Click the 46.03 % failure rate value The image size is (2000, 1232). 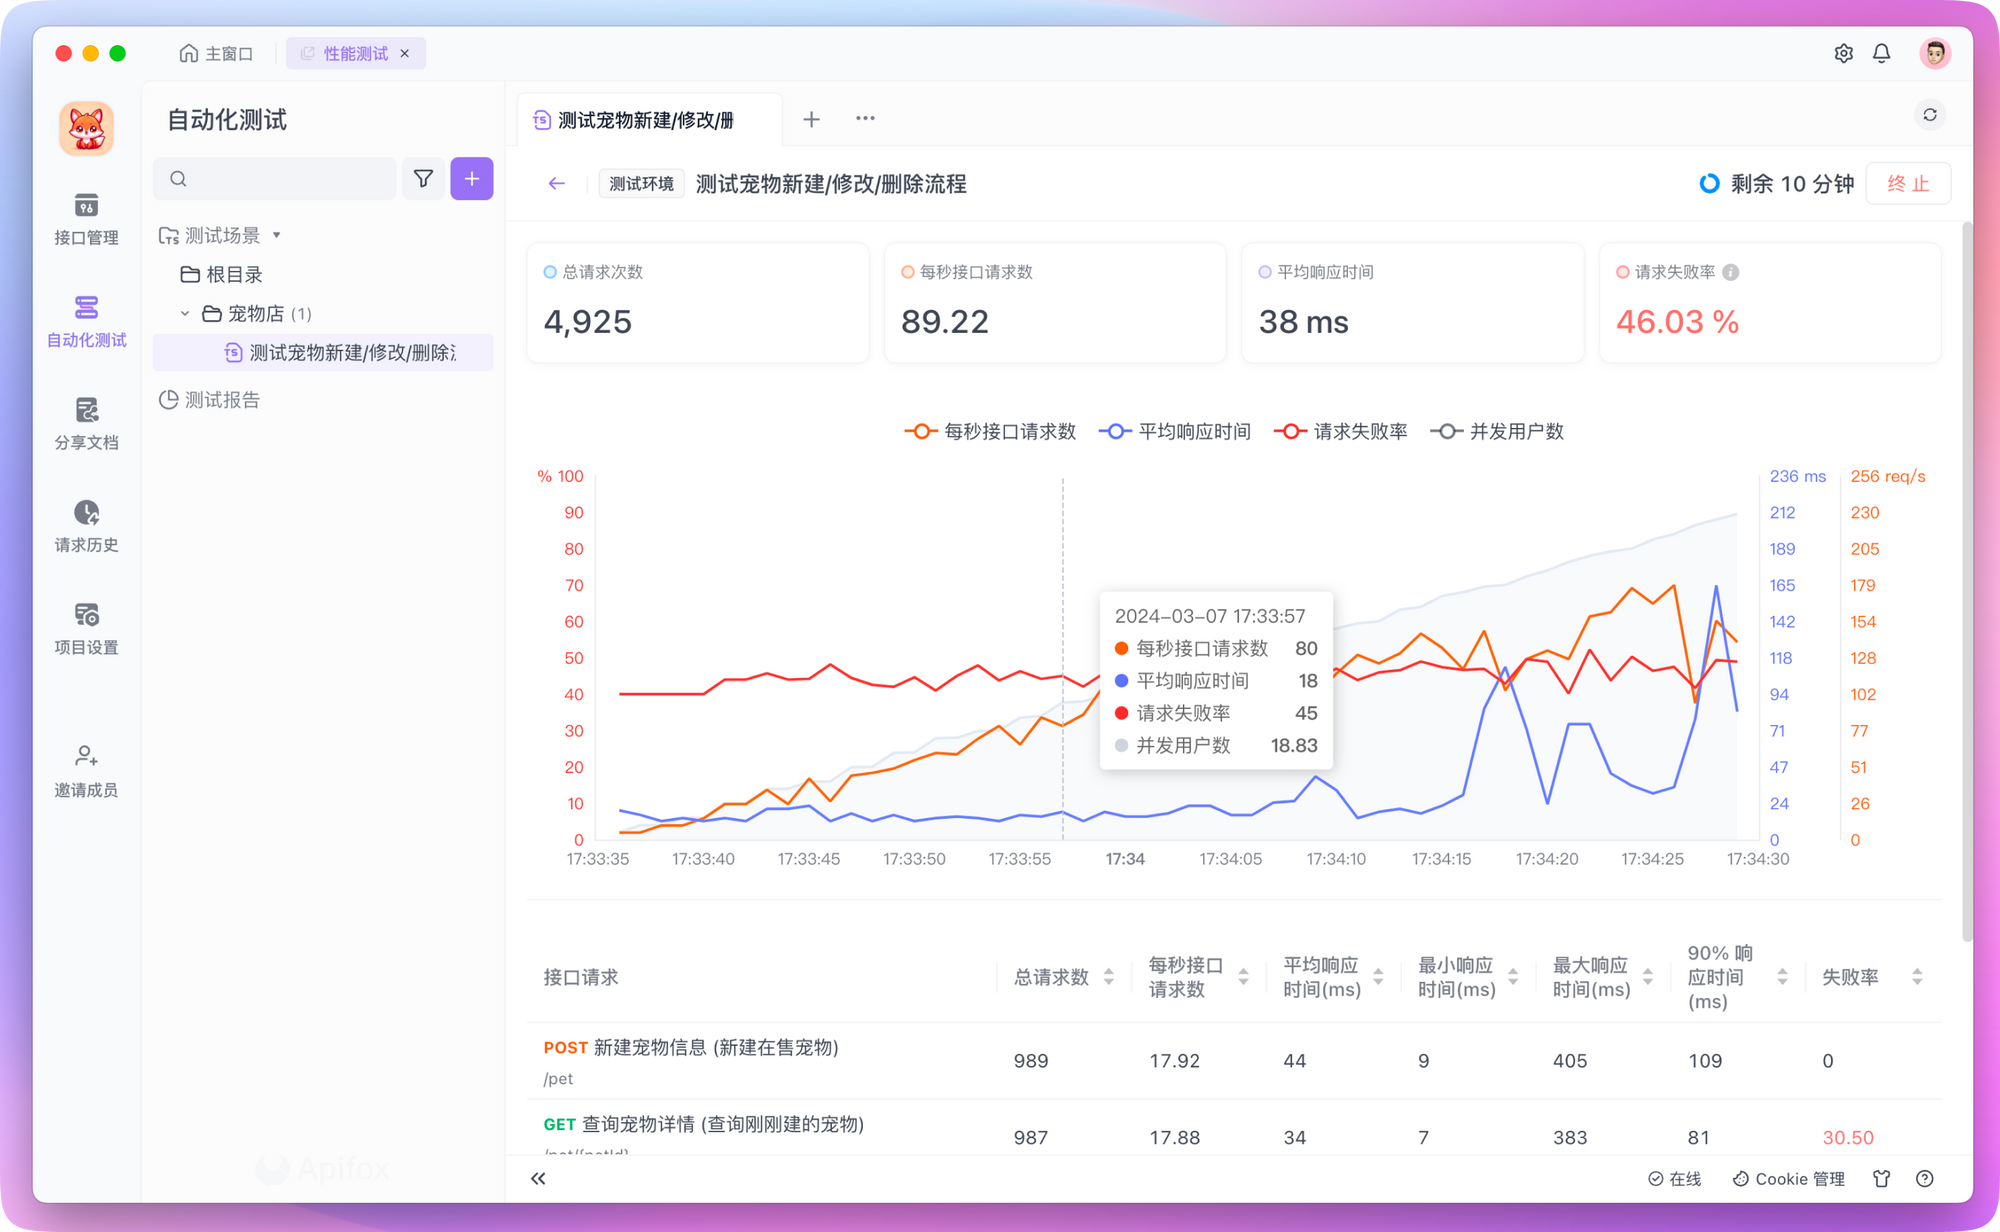click(x=1677, y=322)
